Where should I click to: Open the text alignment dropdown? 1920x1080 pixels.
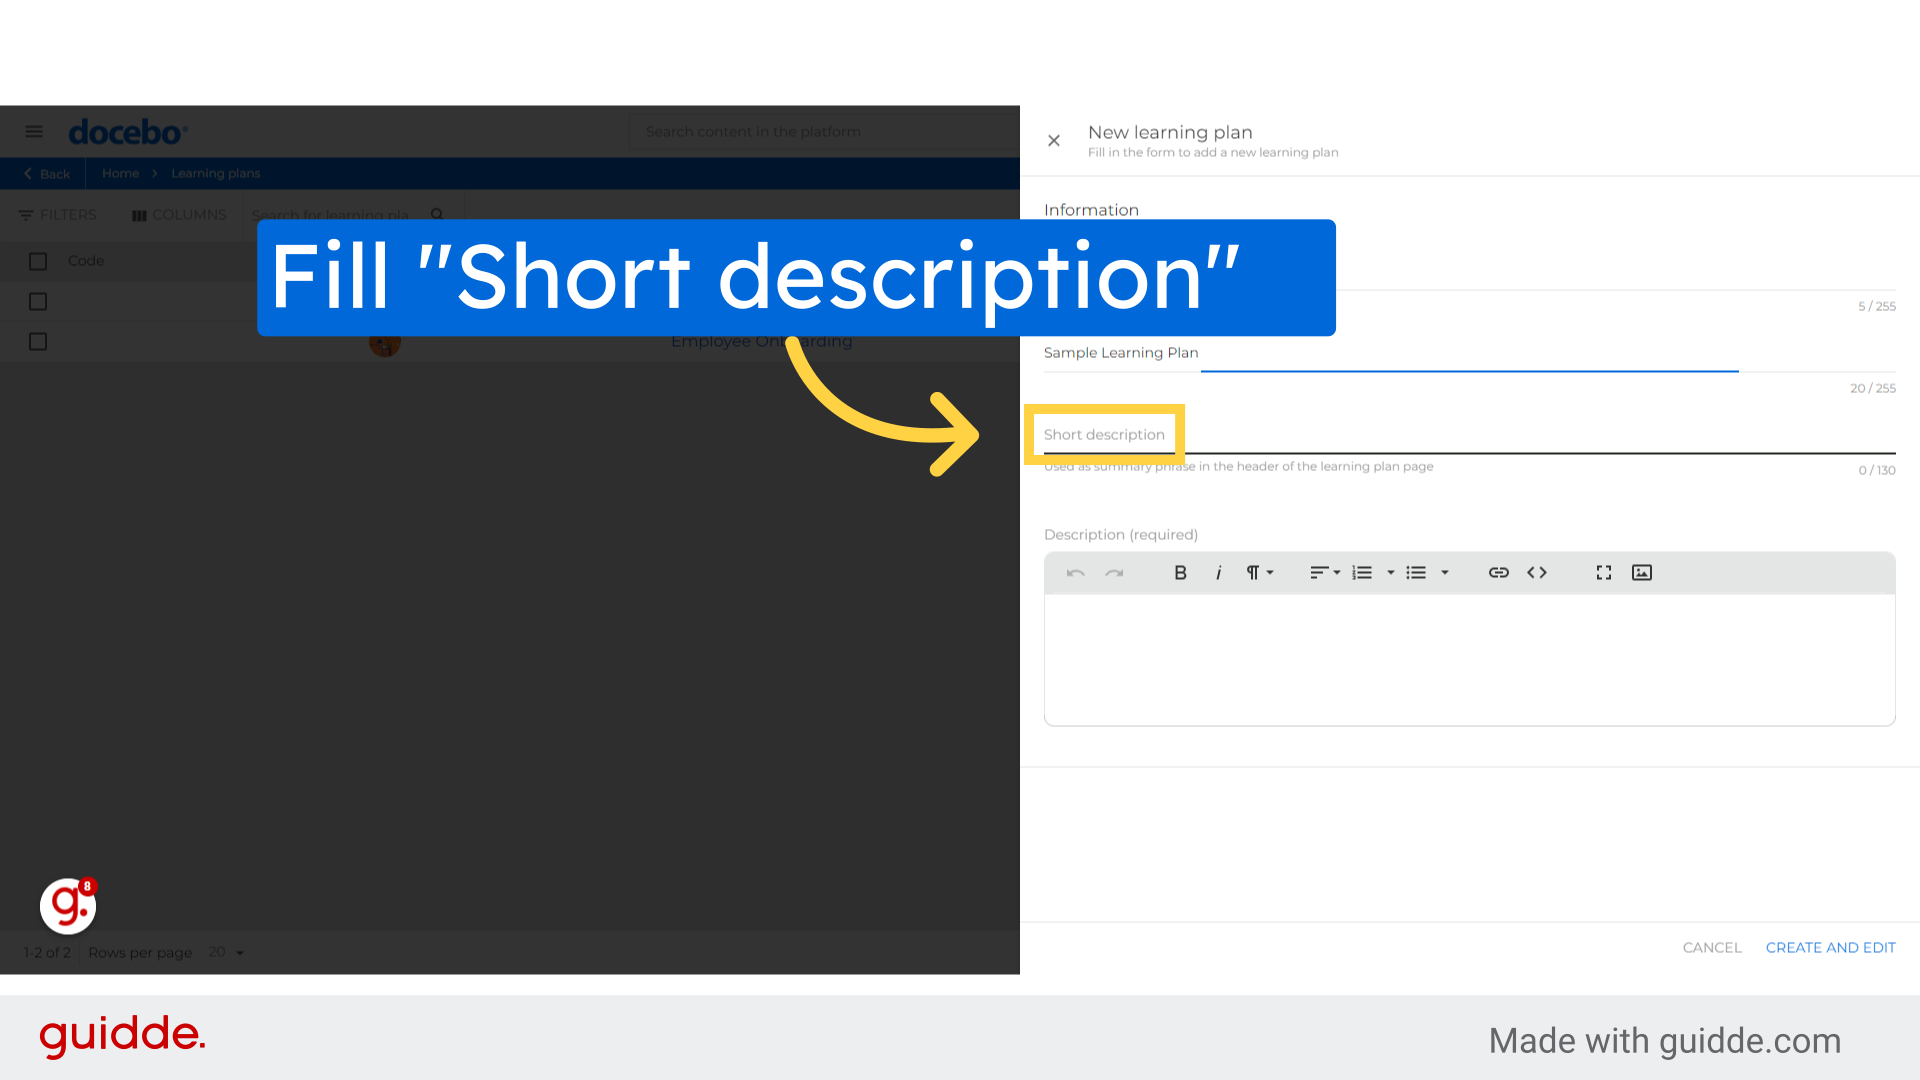[1324, 572]
